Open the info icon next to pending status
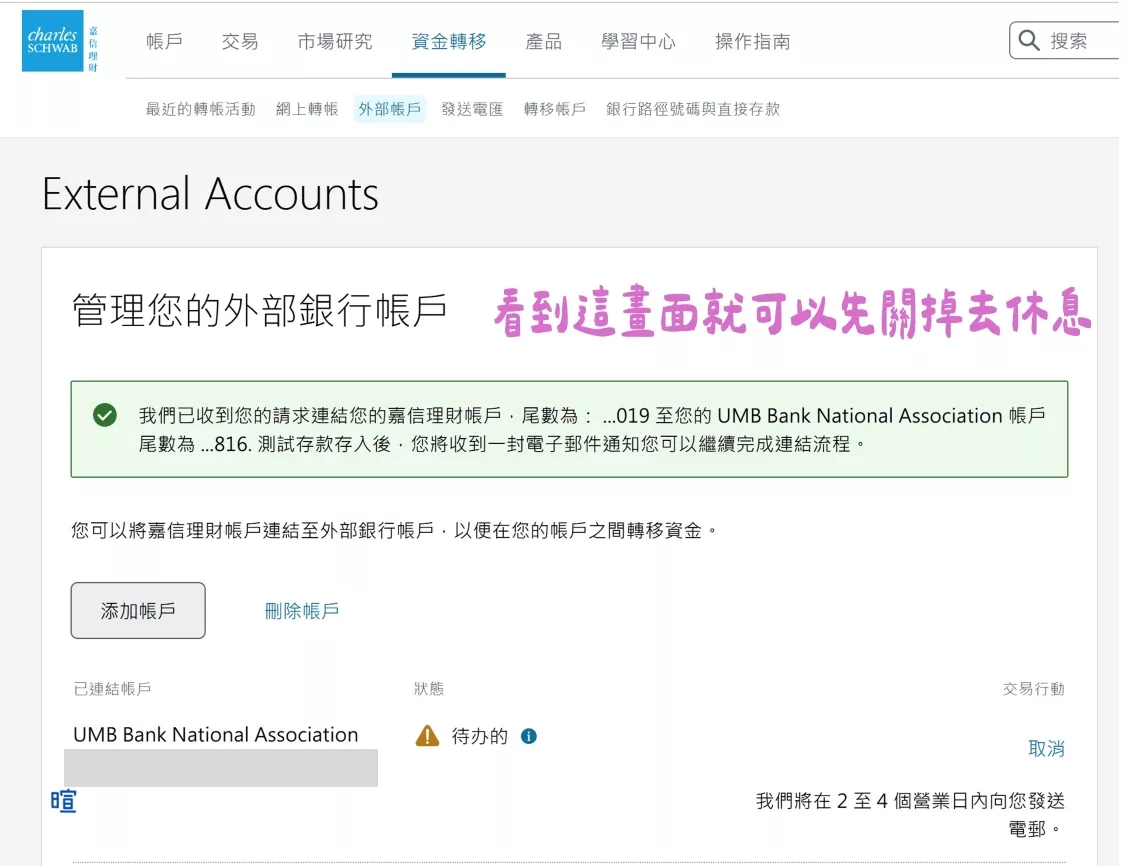This screenshot has height=866, width=1129. 530,735
